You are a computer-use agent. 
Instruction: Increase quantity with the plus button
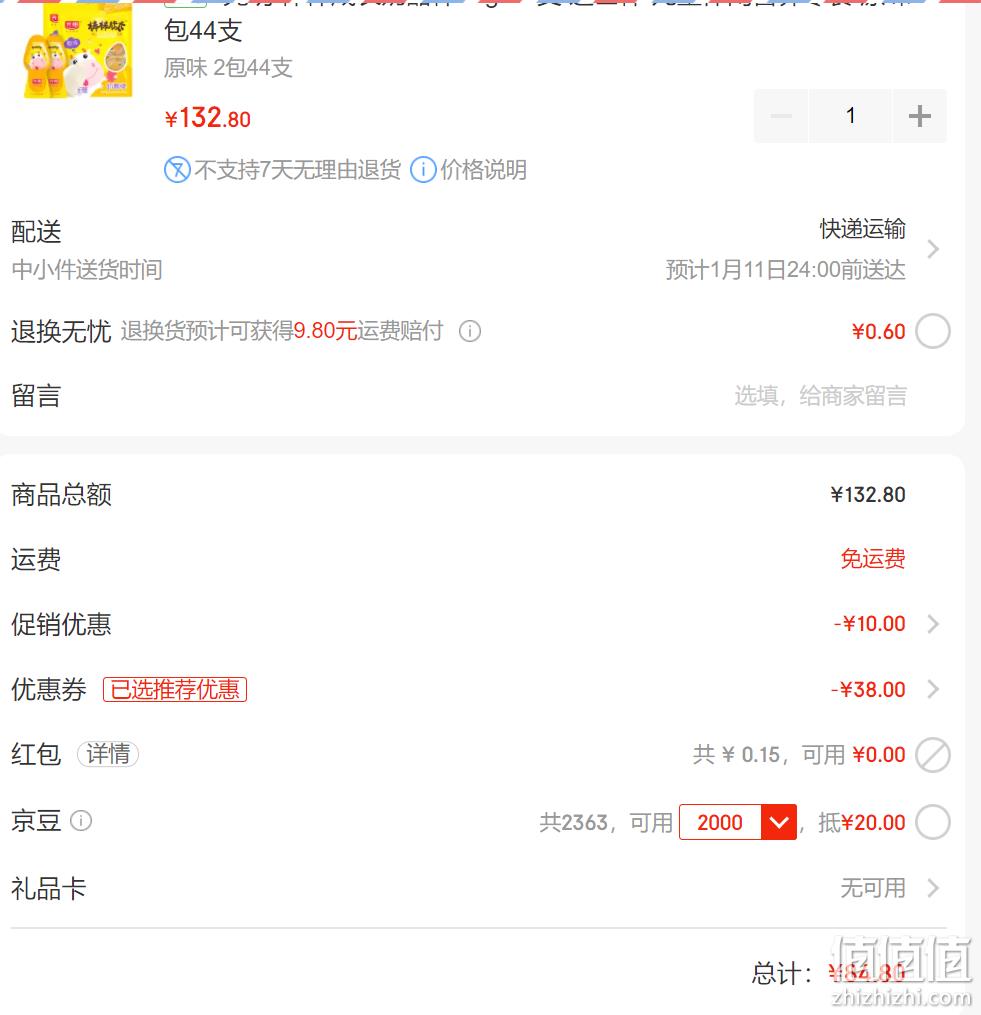tap(919, 117)
